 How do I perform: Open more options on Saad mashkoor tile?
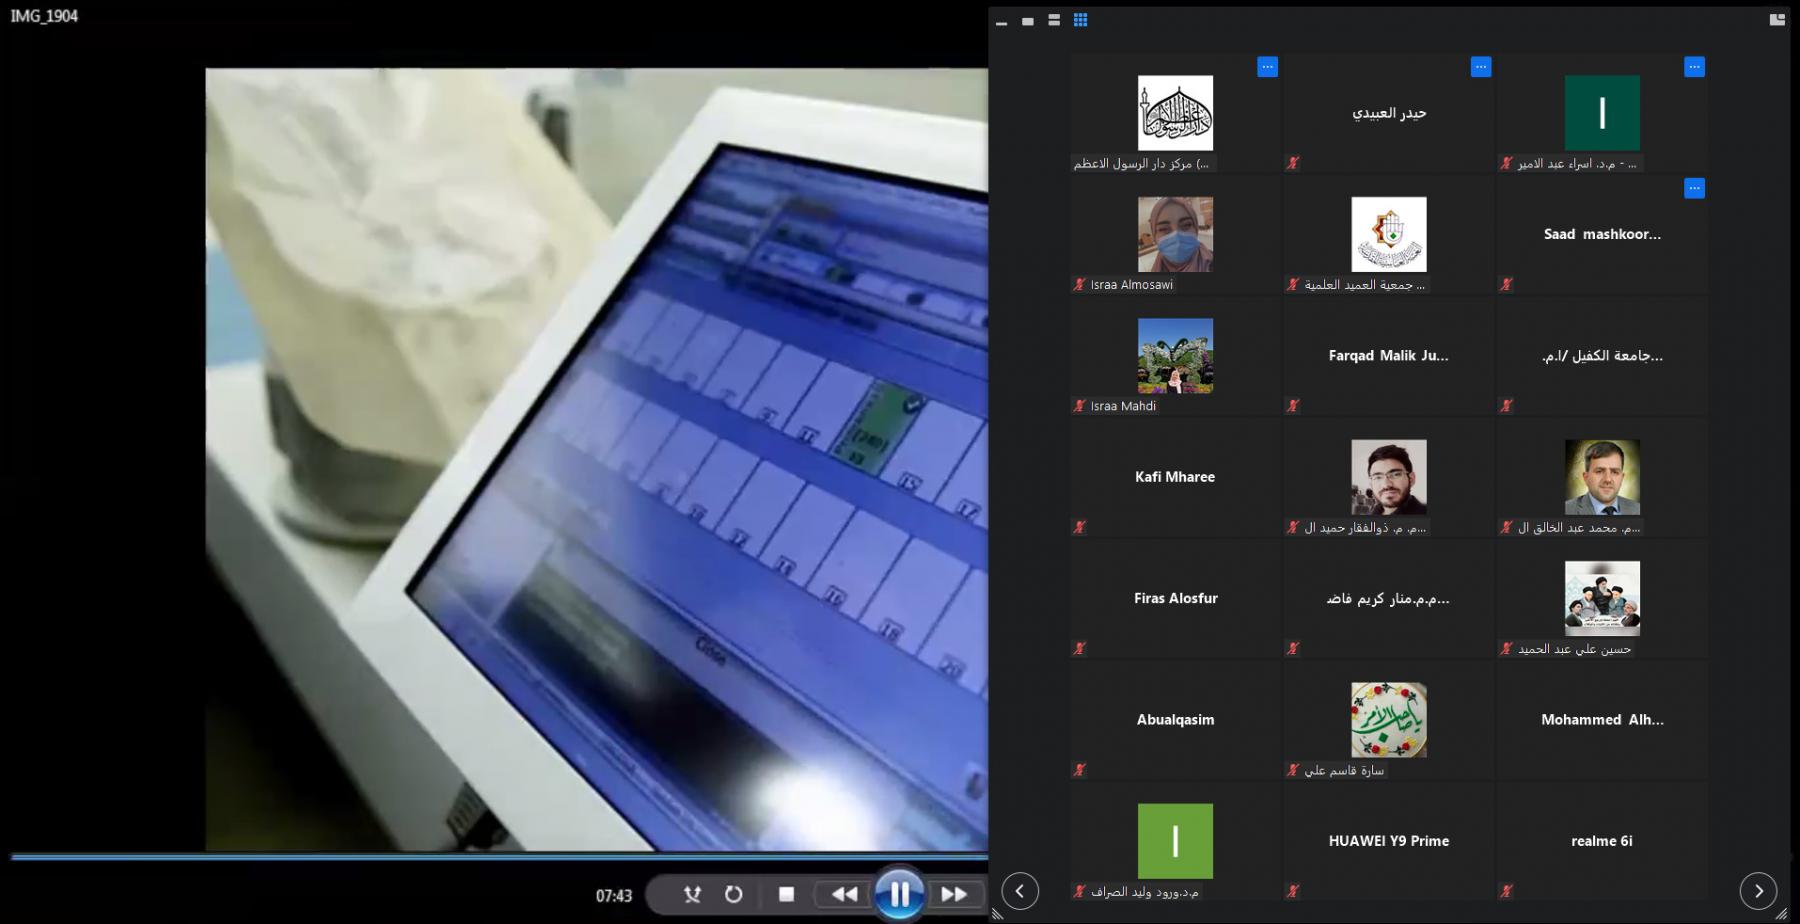click(x=1694, y=188)
